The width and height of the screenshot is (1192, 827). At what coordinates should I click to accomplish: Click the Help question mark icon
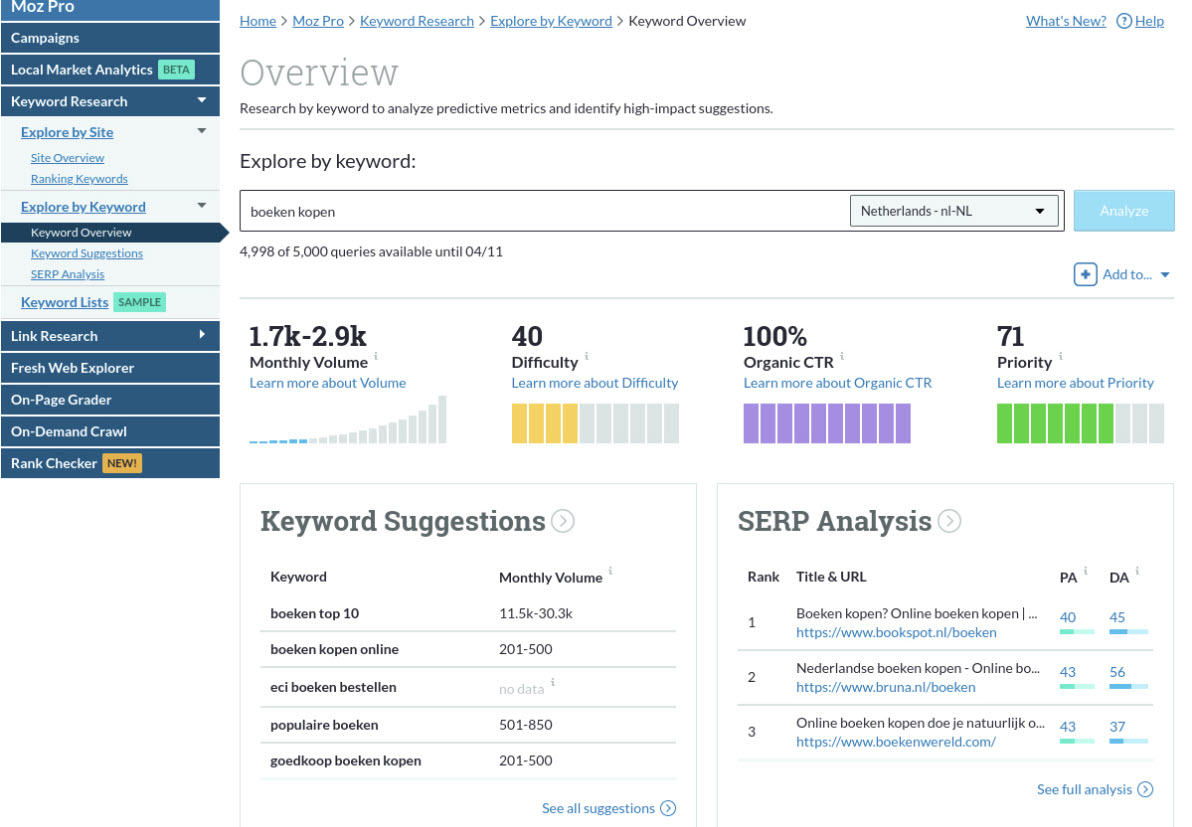pos(1124,21)
